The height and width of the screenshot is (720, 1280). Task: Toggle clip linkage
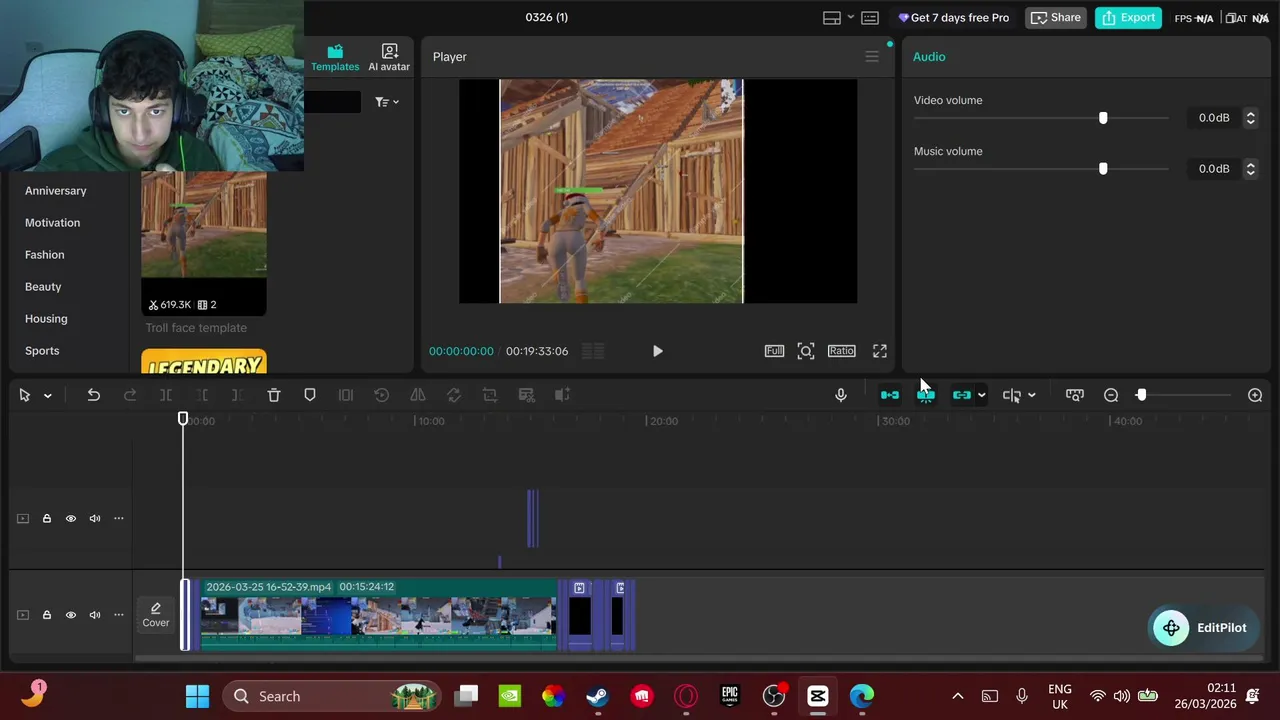962,395
